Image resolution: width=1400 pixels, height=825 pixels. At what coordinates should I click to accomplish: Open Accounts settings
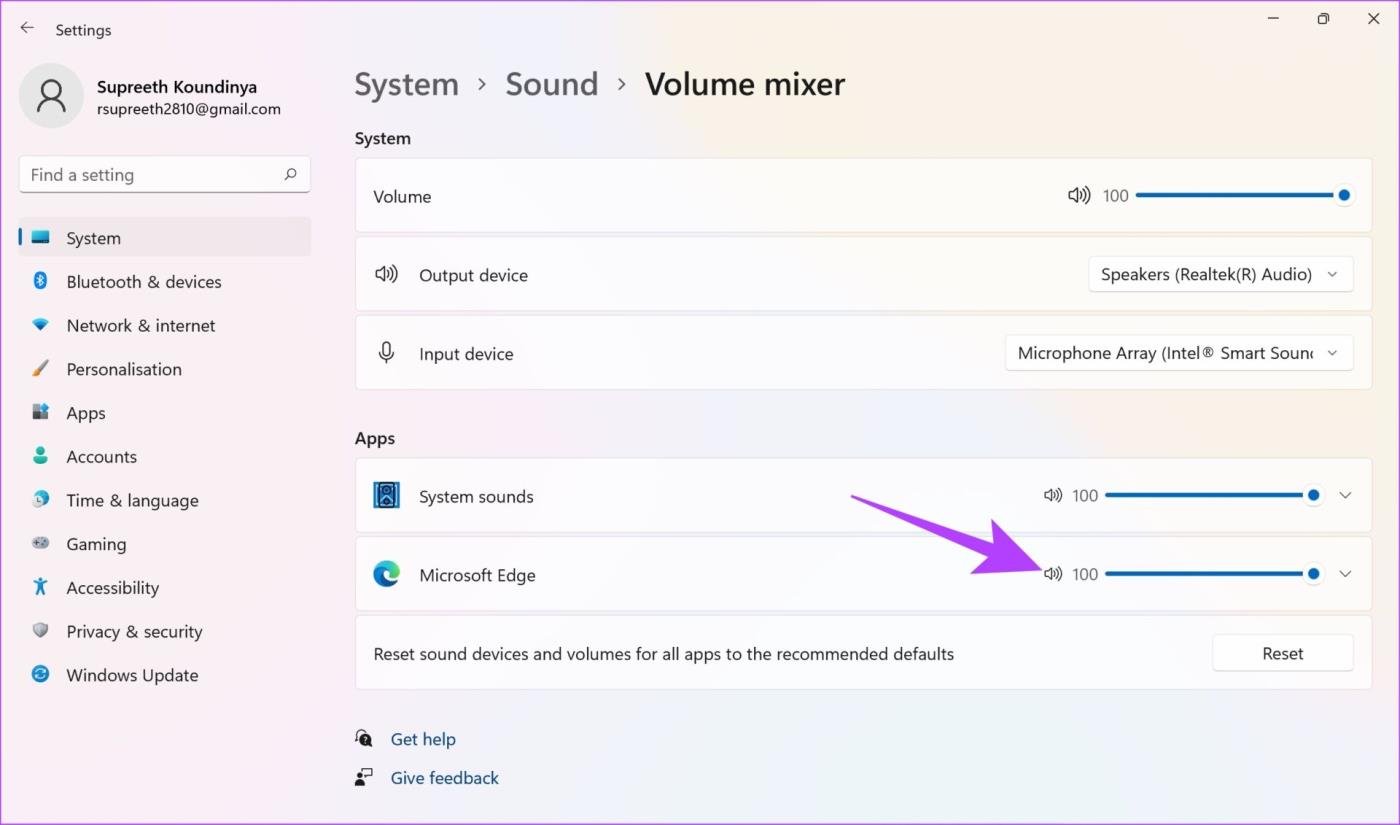(165, 456)
